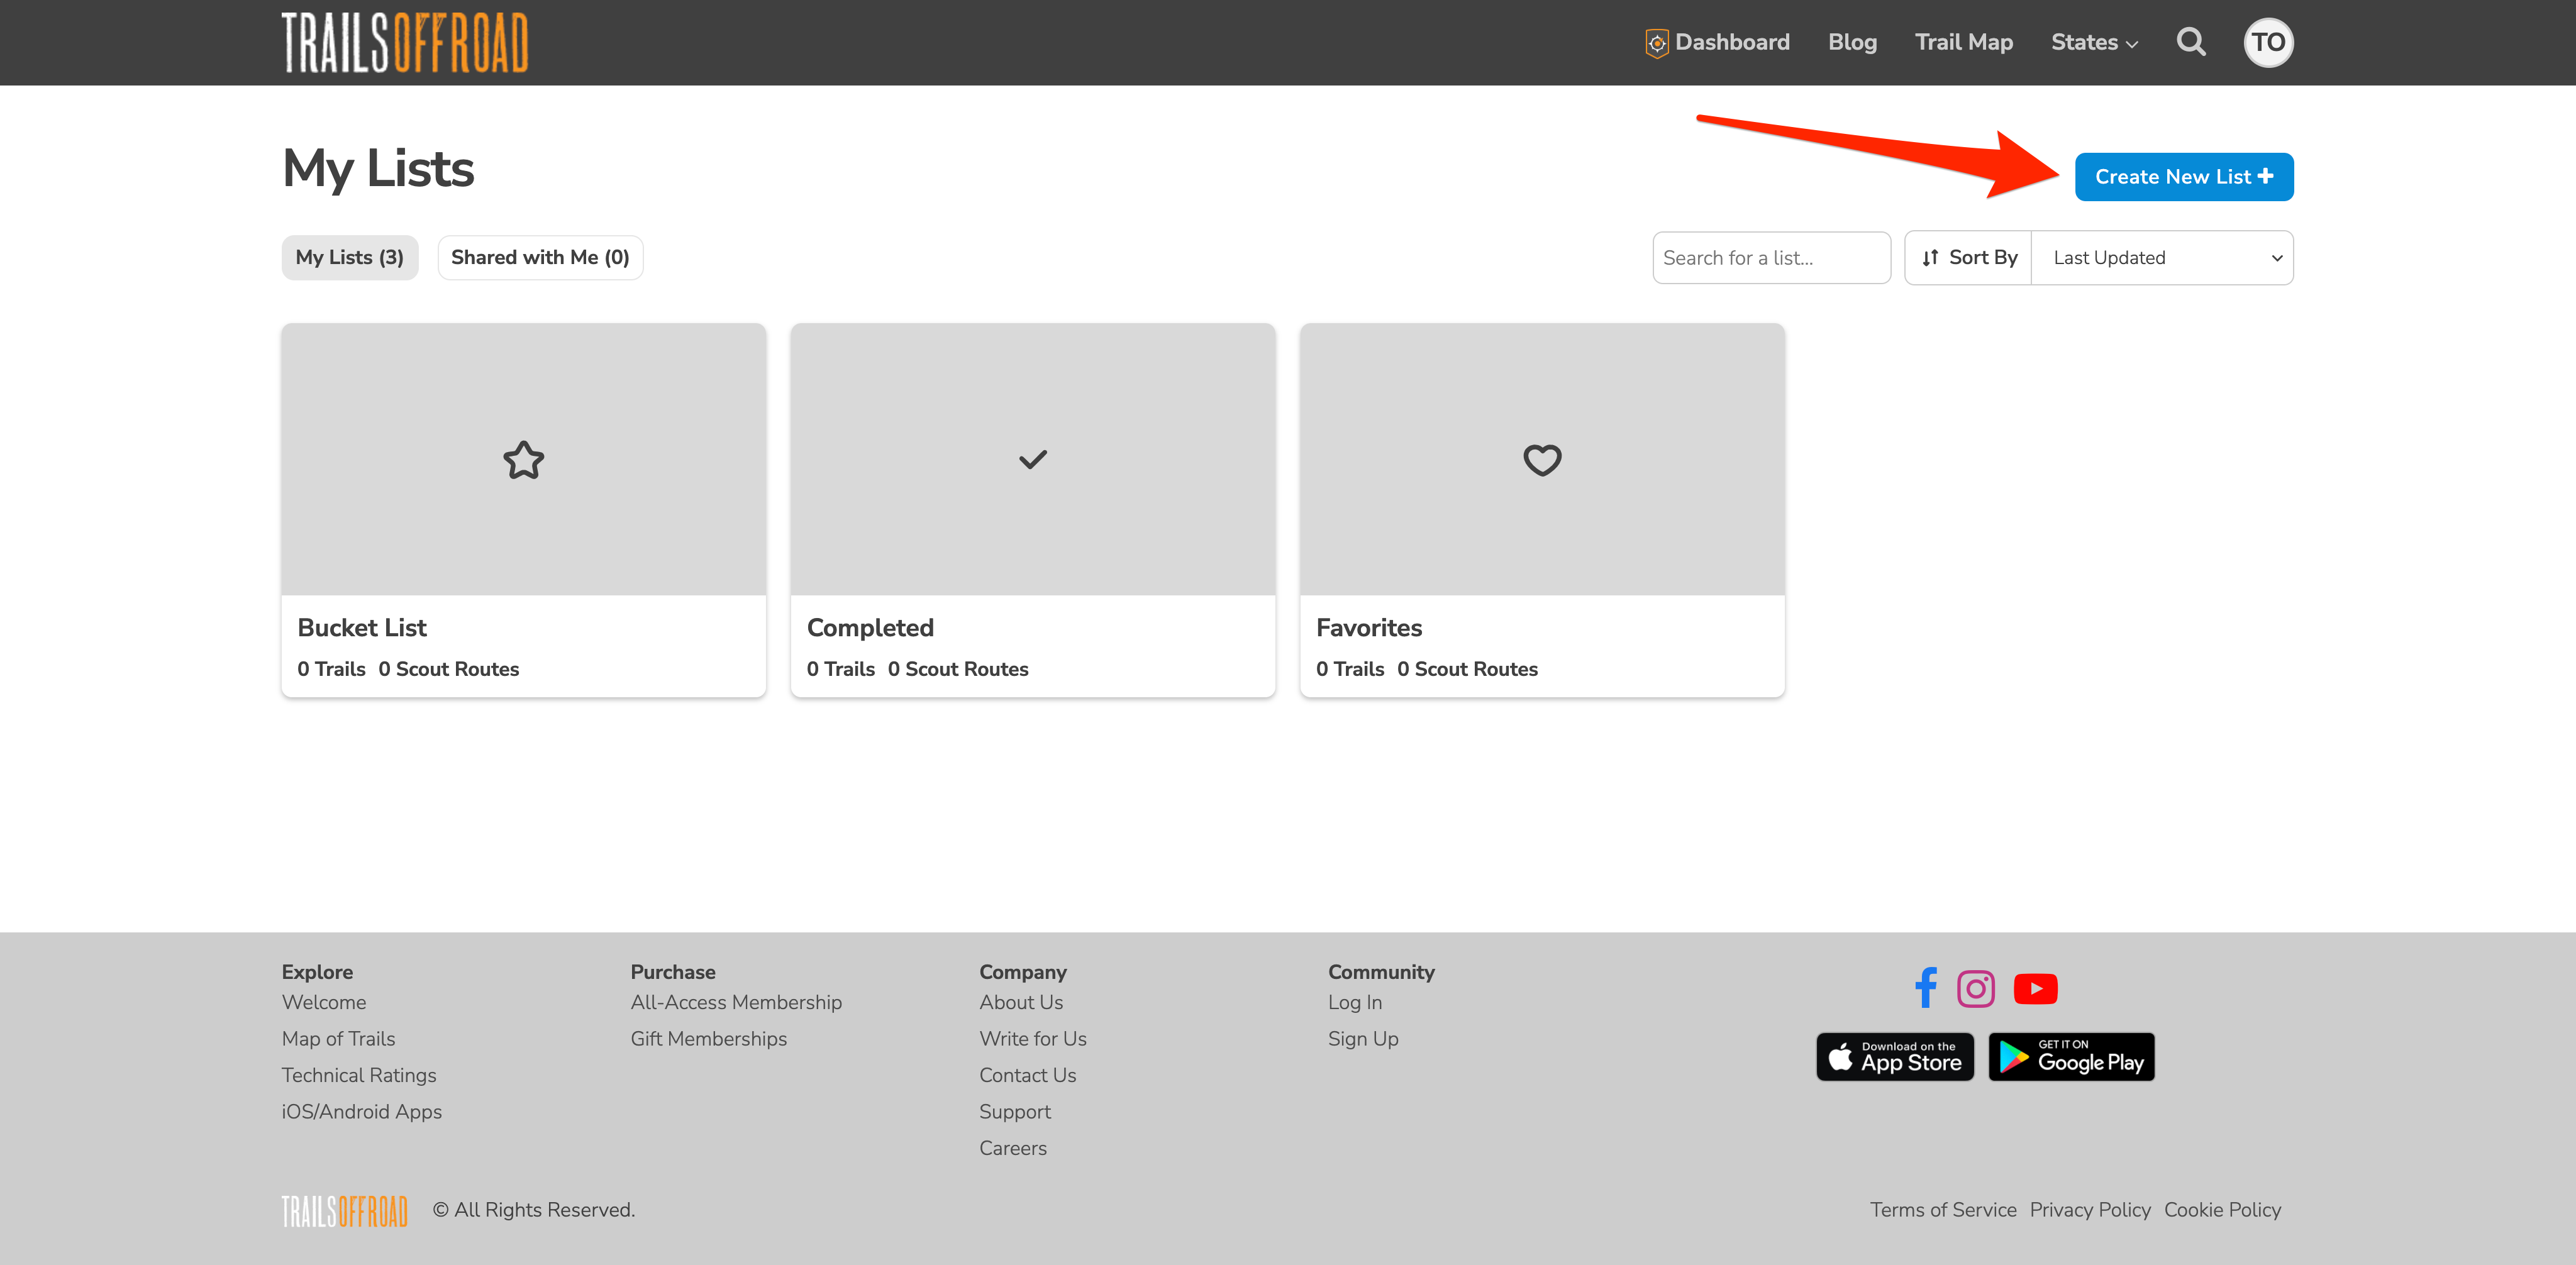This screenshot has width=2576, height=1265.
Task: Select the My Lists (3) tab
Action: pyautogui.click(x=349, y=258)
